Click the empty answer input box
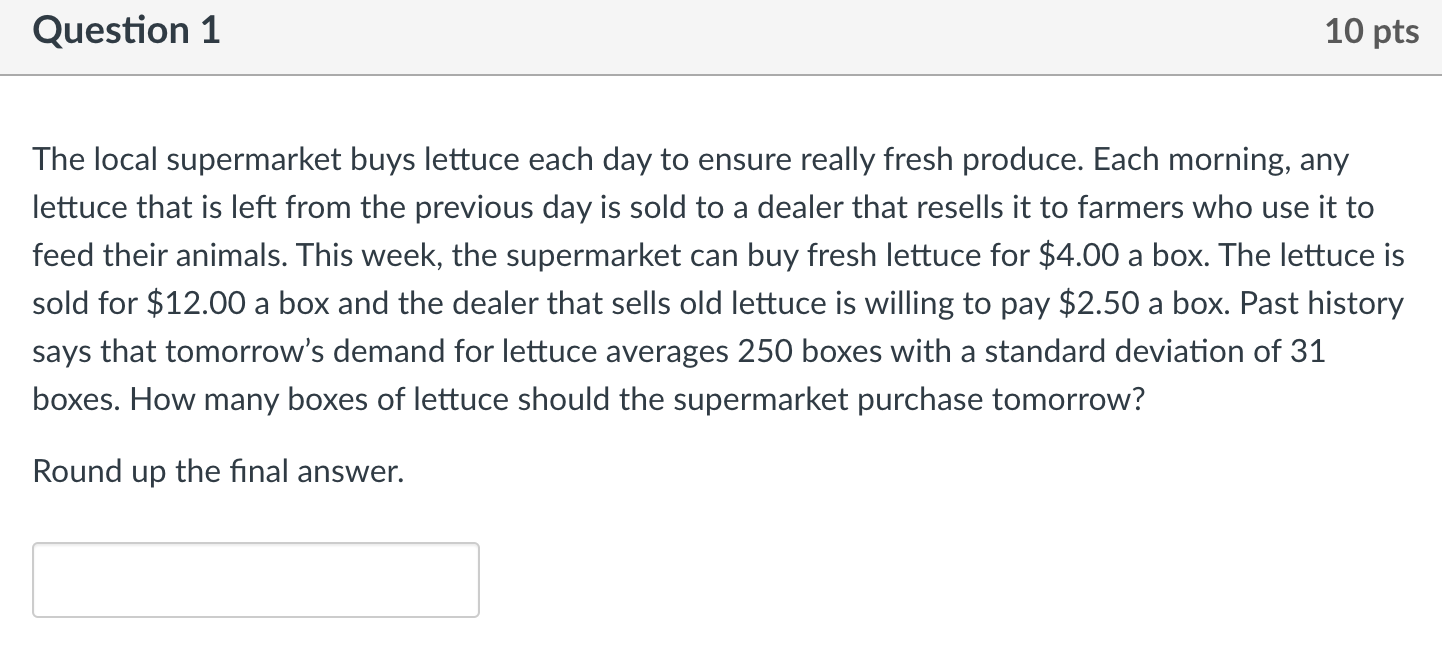 256,580
